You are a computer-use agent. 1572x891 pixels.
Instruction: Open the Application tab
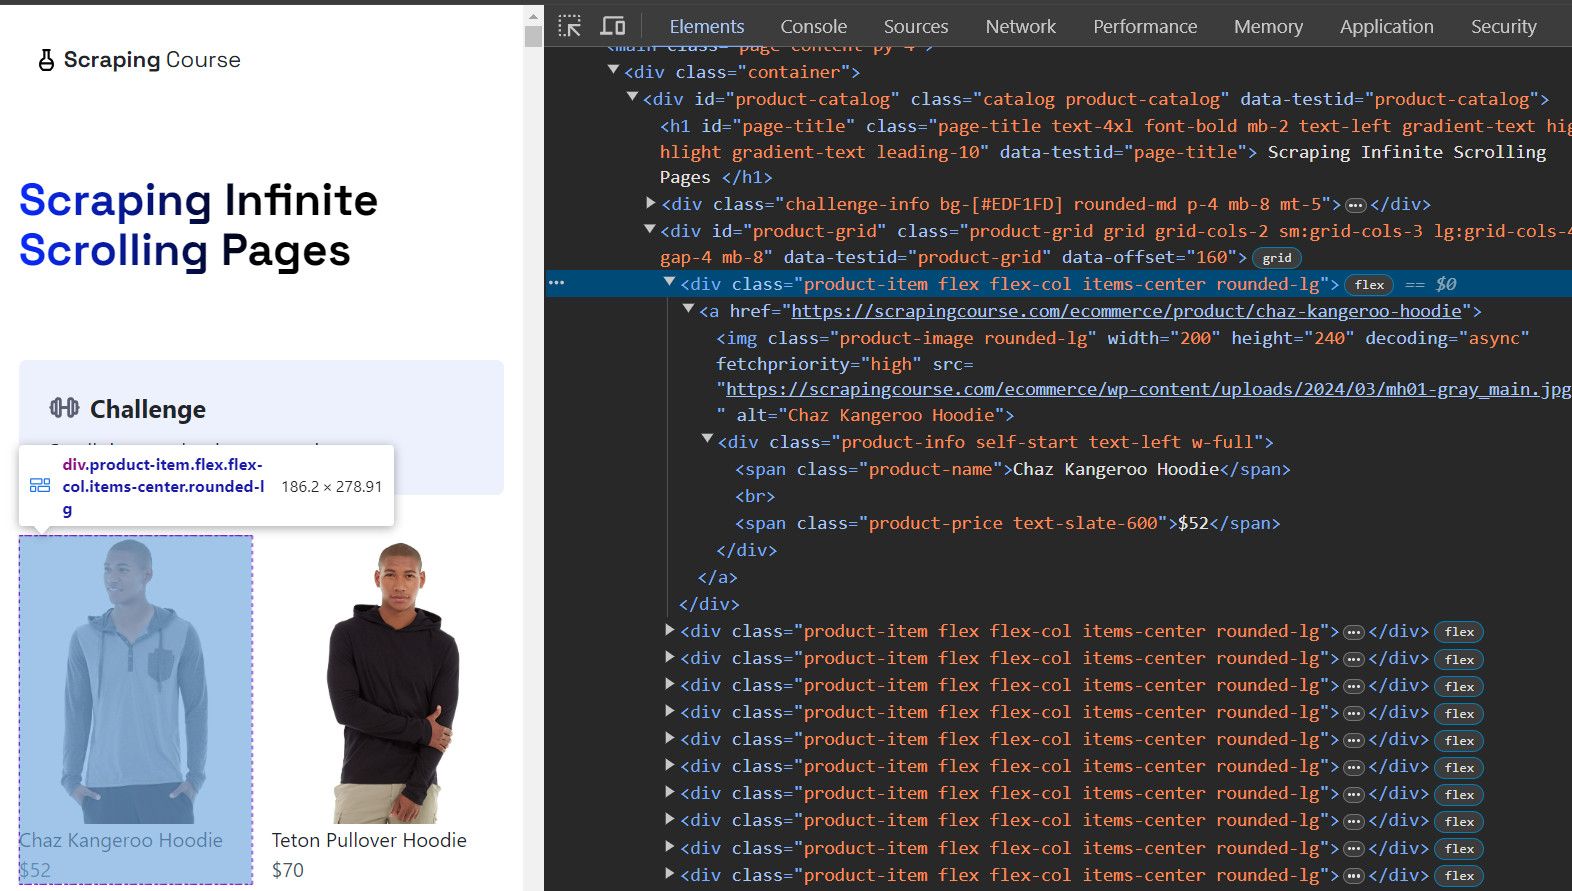coord(1387,27)
